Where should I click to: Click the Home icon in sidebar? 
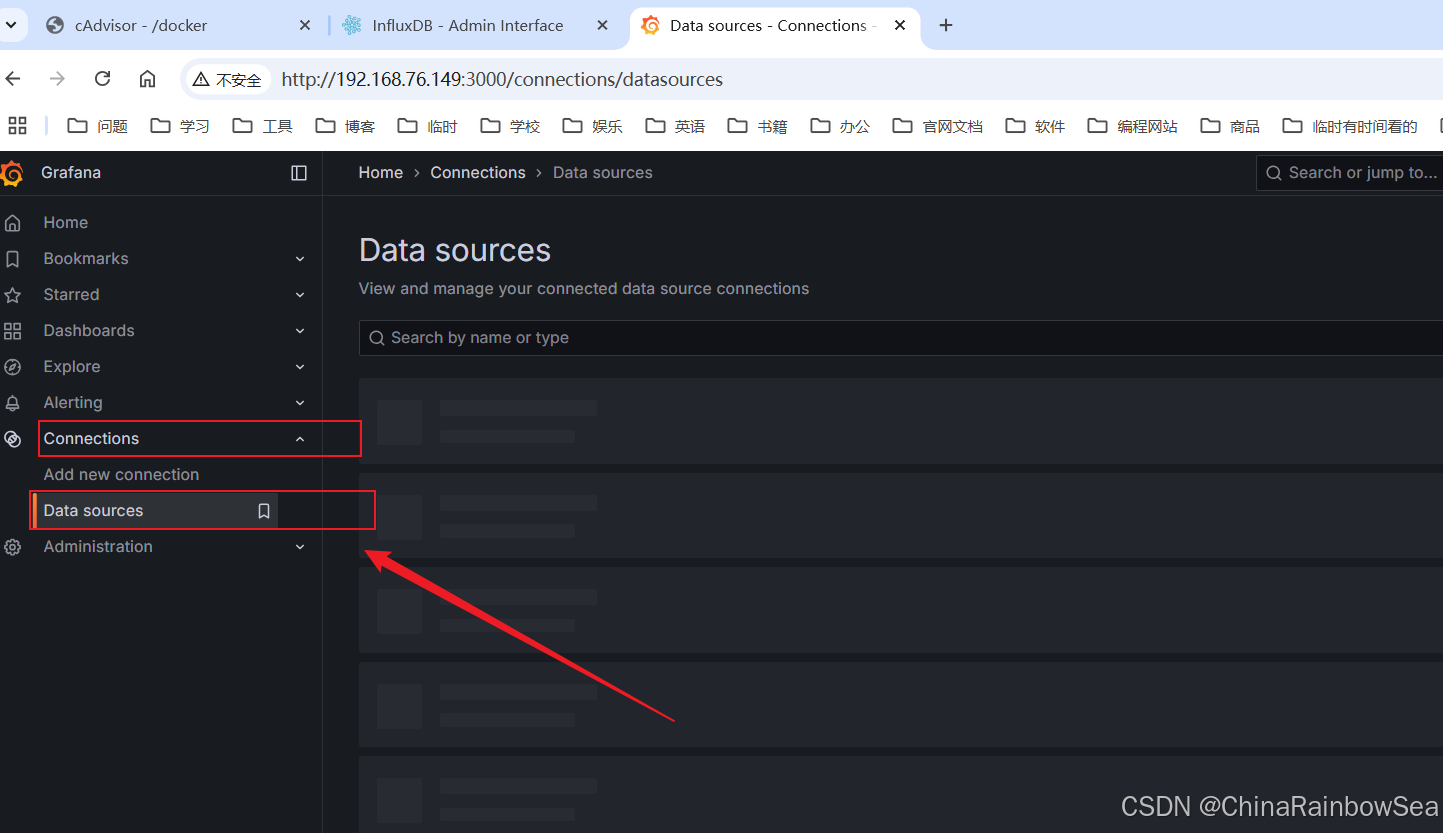[12, 223]
